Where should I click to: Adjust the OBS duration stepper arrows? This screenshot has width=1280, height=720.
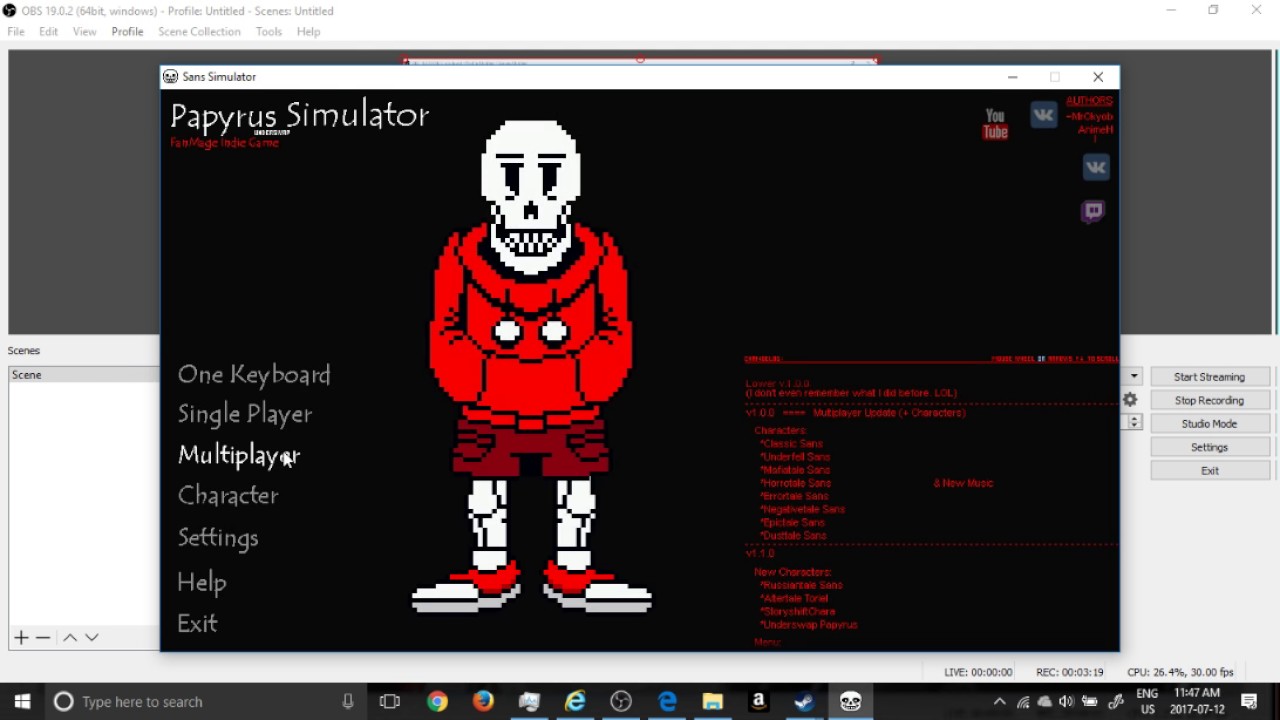(x=1134, y=422)
